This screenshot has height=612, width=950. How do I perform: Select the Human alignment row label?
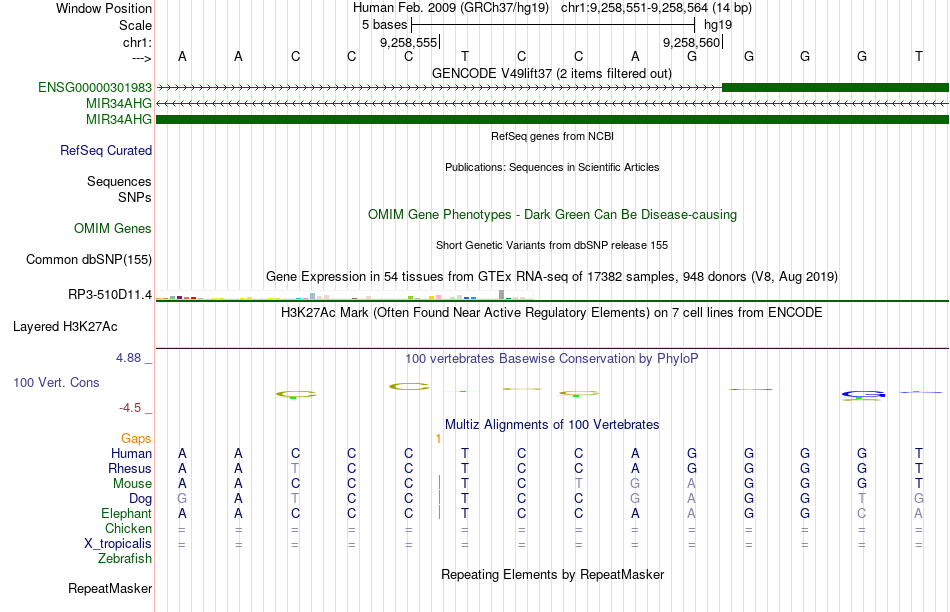pyautogui.click(x=131, y=453)
